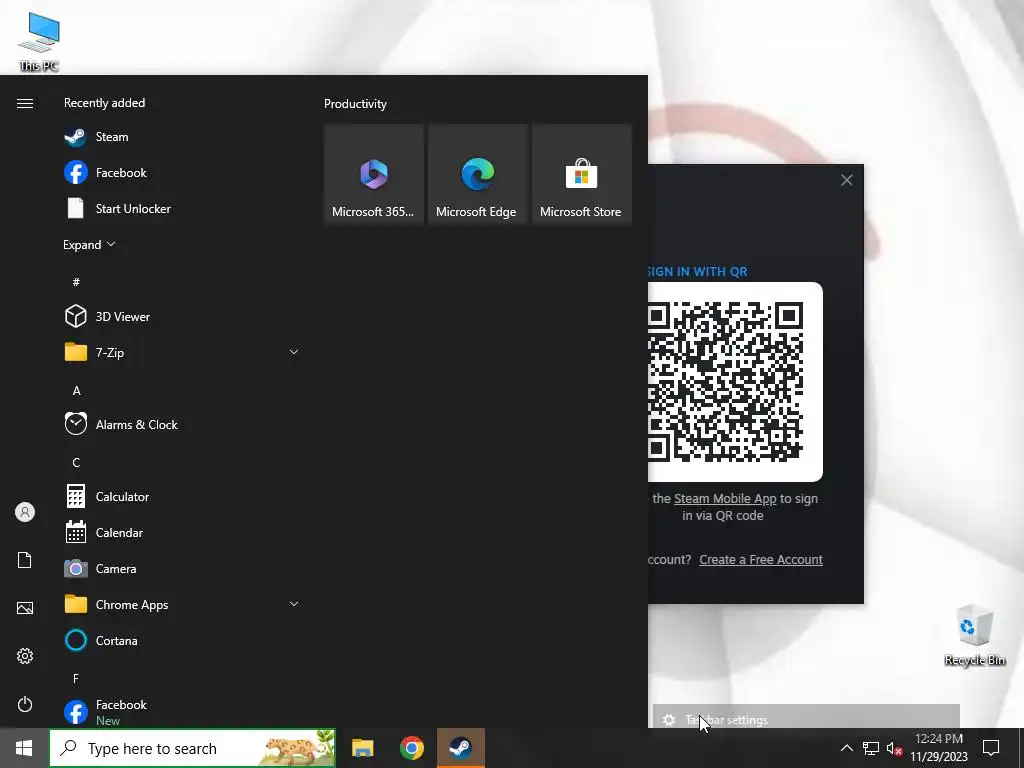Switch to Steam on the taskbar

(x=460, y=748)
